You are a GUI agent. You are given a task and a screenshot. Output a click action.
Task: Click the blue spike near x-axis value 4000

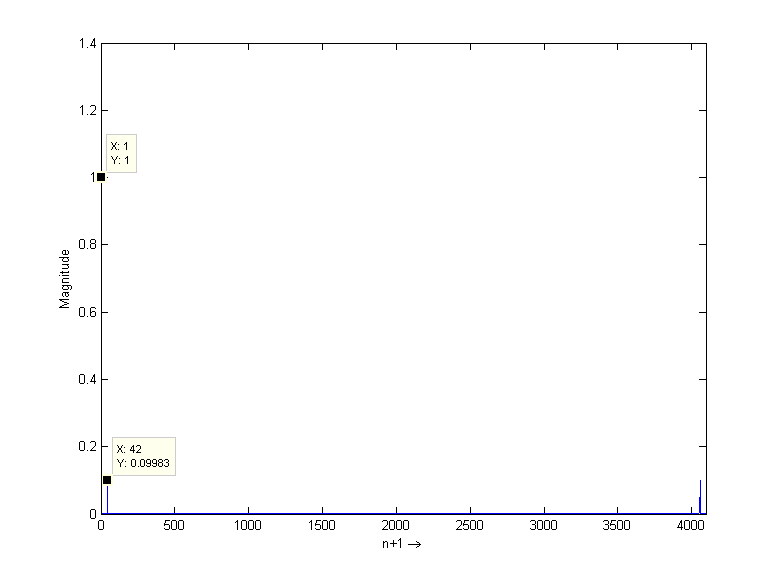coord(700,496)
